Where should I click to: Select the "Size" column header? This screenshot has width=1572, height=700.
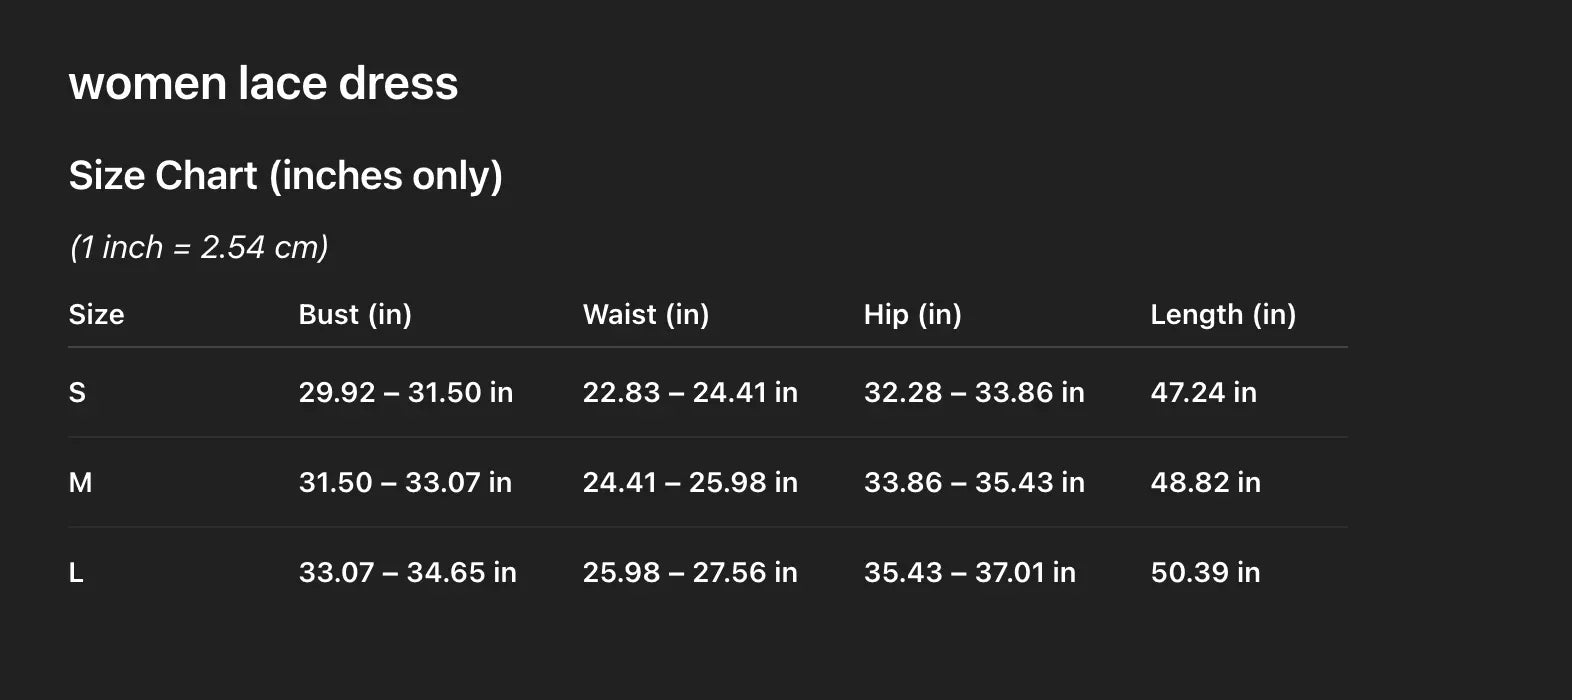96,314
